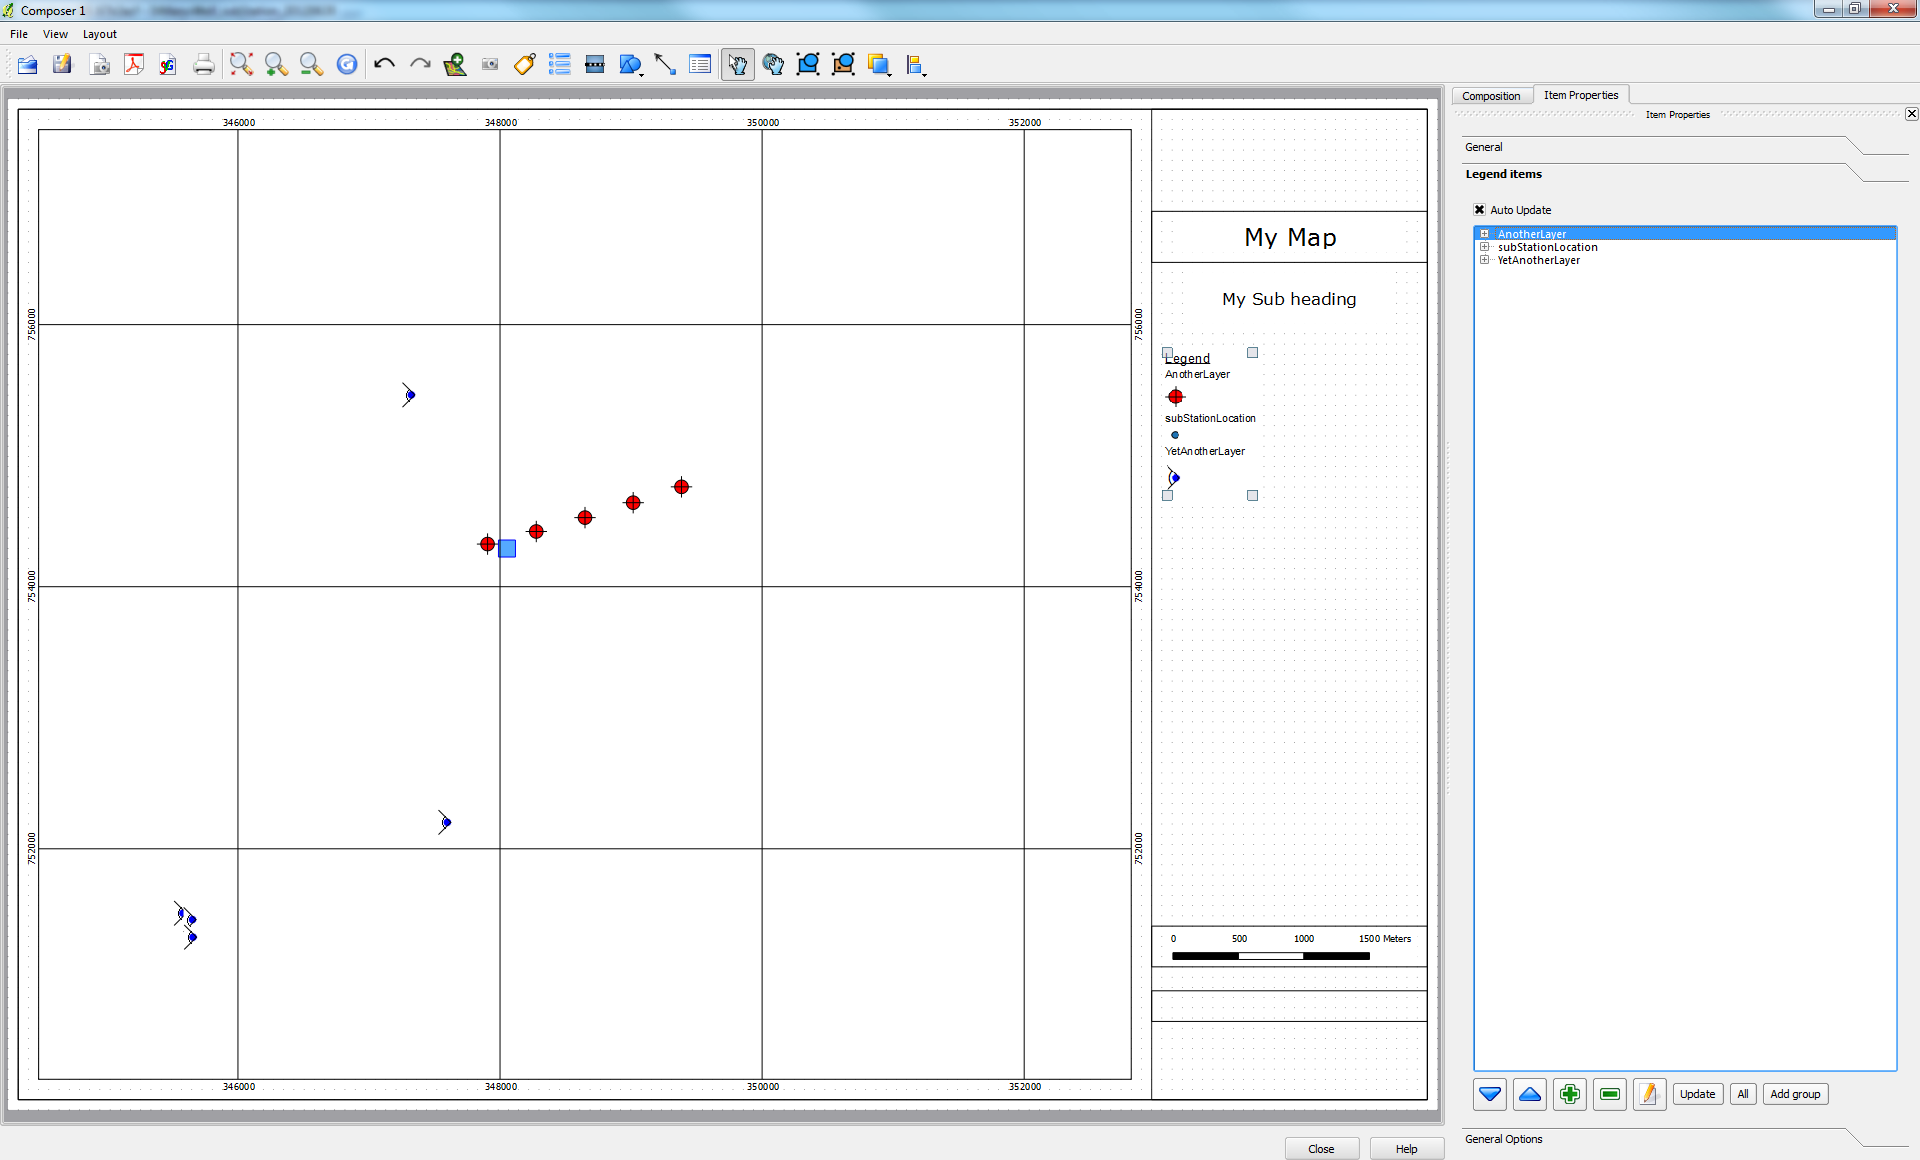Zoom to full extent
Screen dimensions: 1920x1160
click(241, 65)
